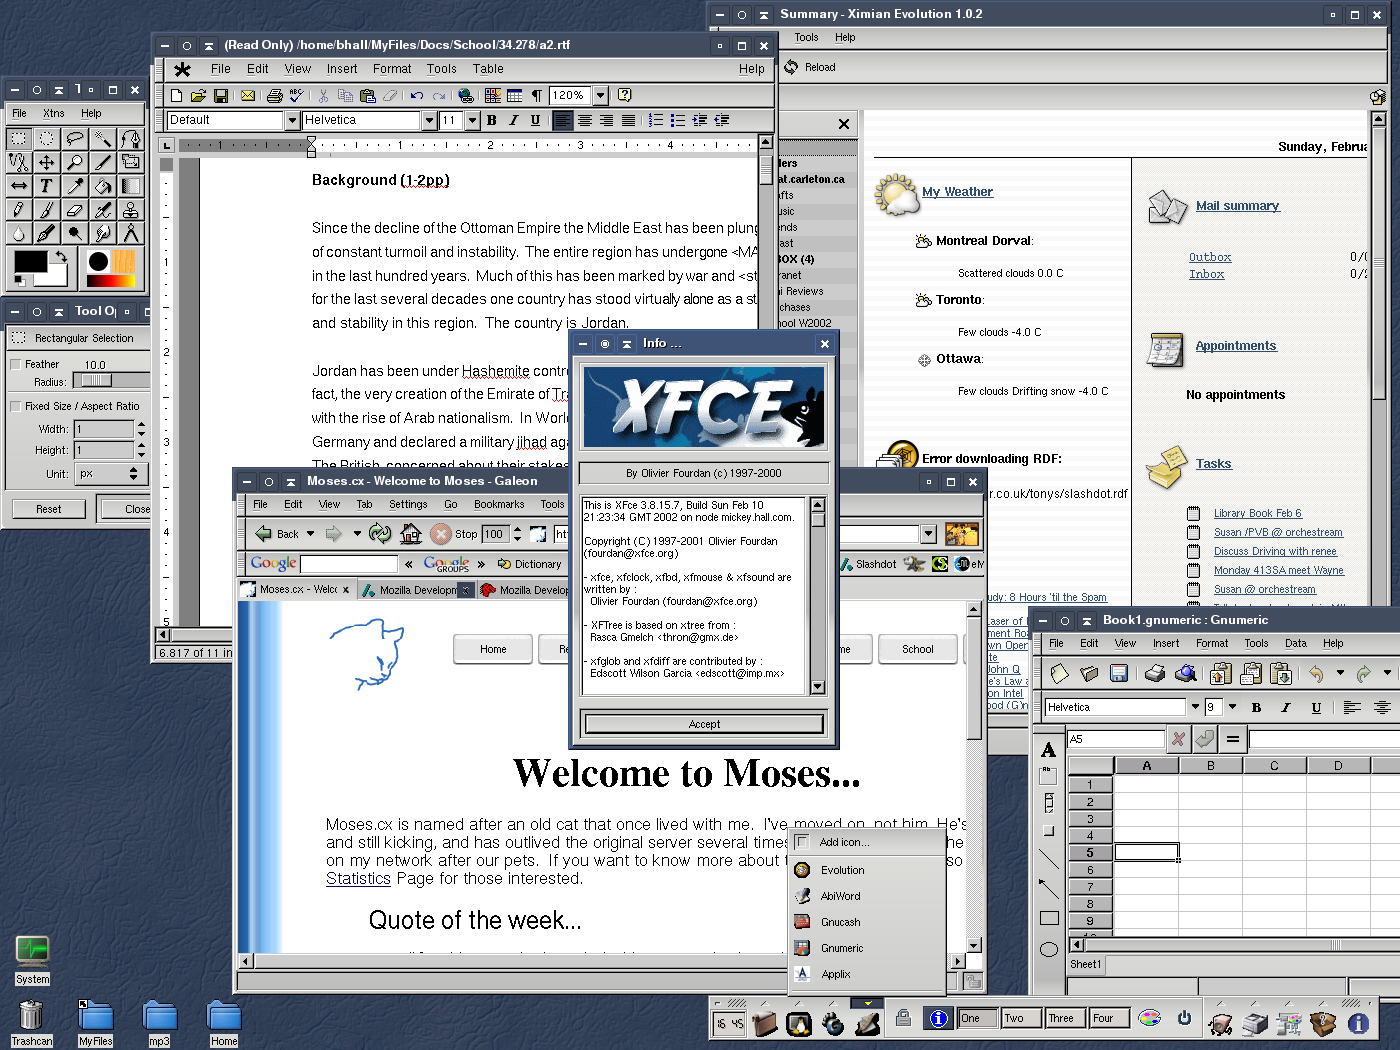Click the Save icon in Gnumeric toolbar

(x=1119, y=674)
